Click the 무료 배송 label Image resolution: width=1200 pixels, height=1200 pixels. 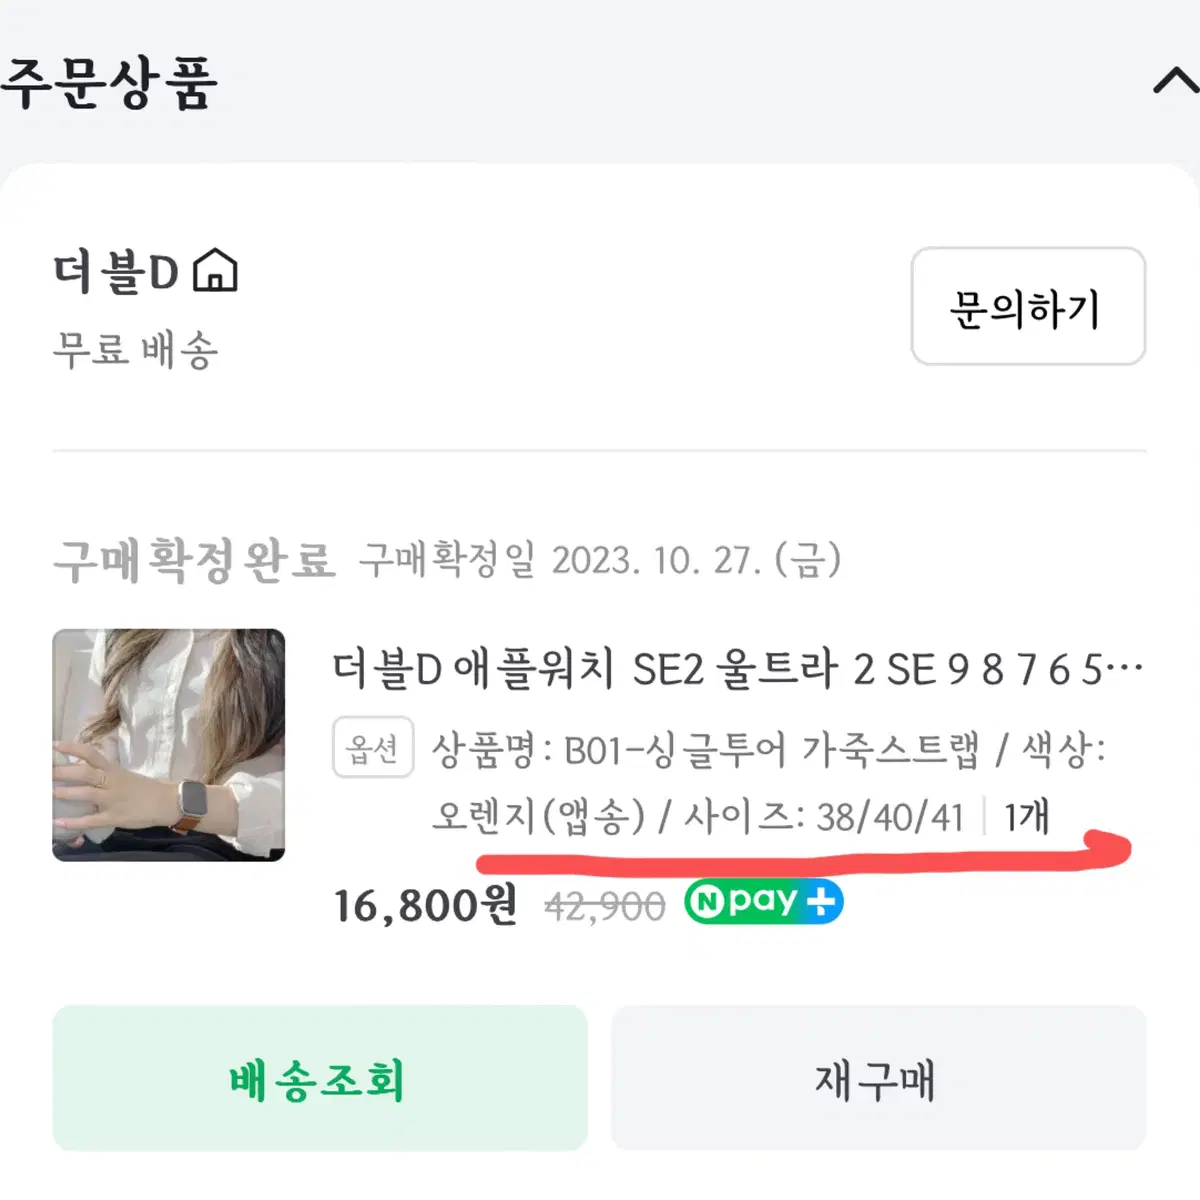click(135, 350)
